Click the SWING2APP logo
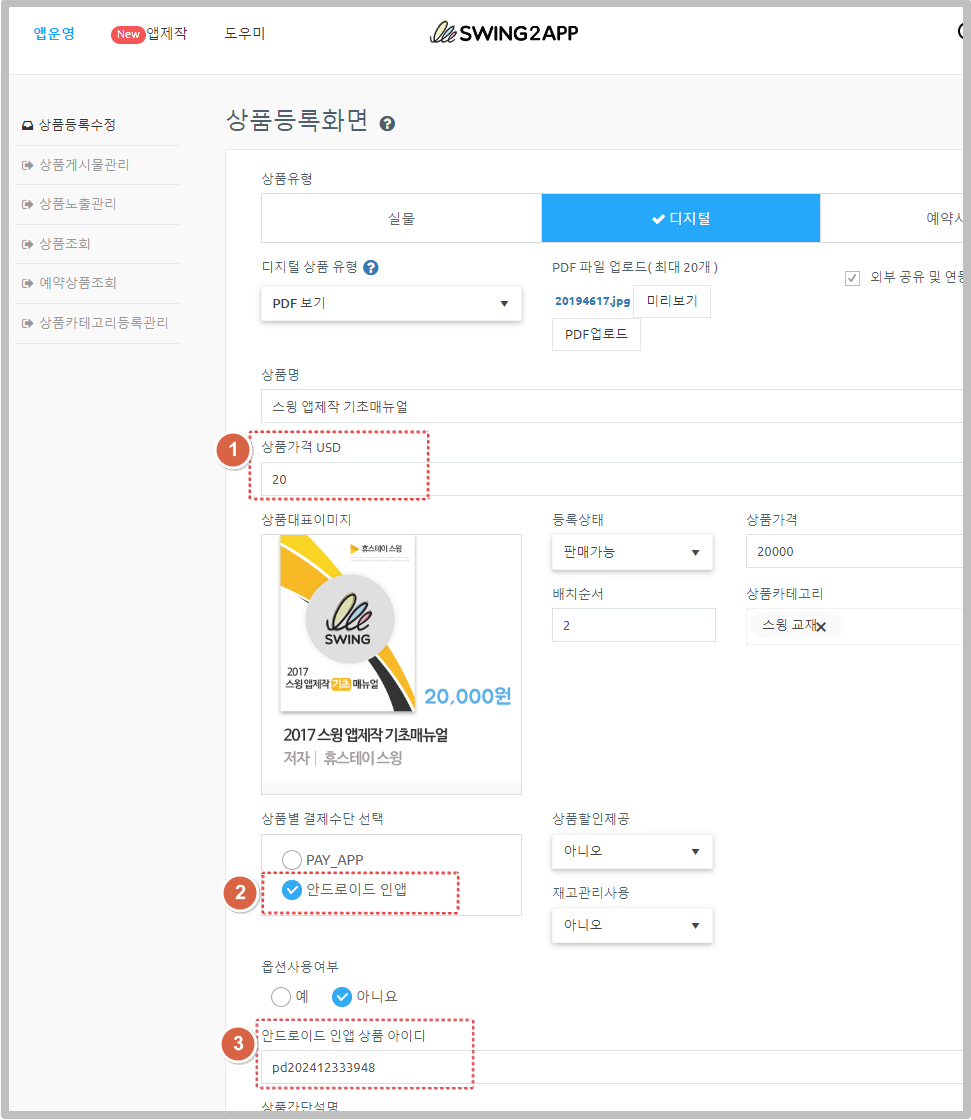The height and width of the screenshot is (1120, 971). (x=504, y=33)
